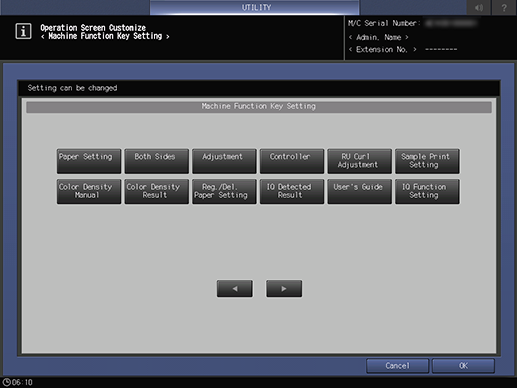Select the Paper Setting key
Image resolution: width=517 pixels, height=388 pixels.
point(89,161)
